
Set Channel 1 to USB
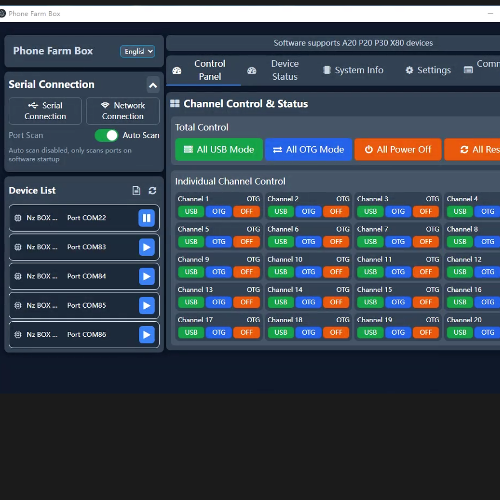coord(191,212)
